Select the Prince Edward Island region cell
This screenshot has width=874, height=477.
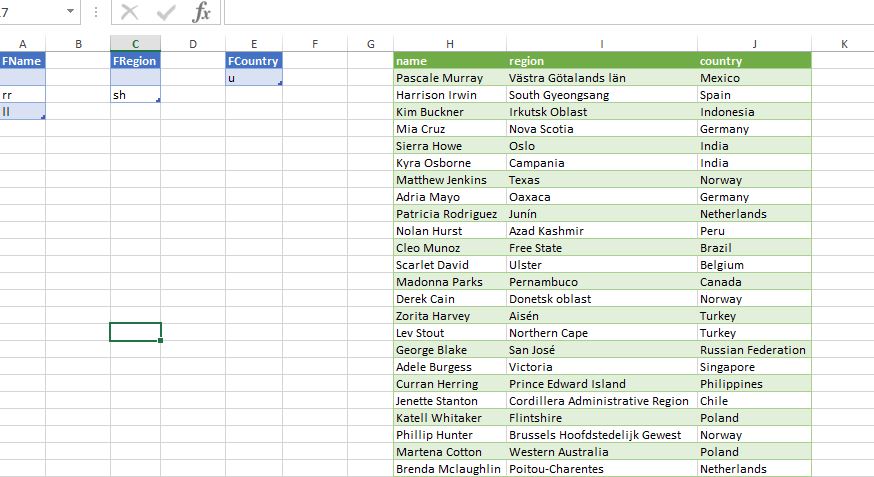pos(601,384)
